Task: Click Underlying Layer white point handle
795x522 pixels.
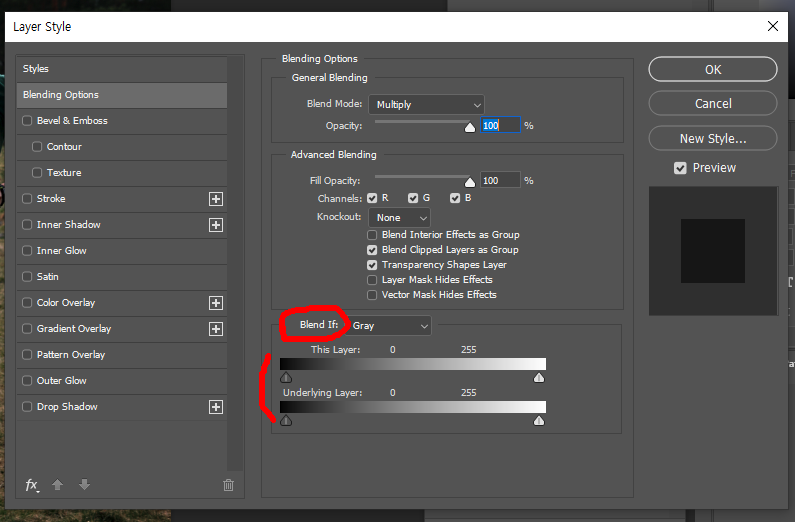Action: tap(539, 421)
